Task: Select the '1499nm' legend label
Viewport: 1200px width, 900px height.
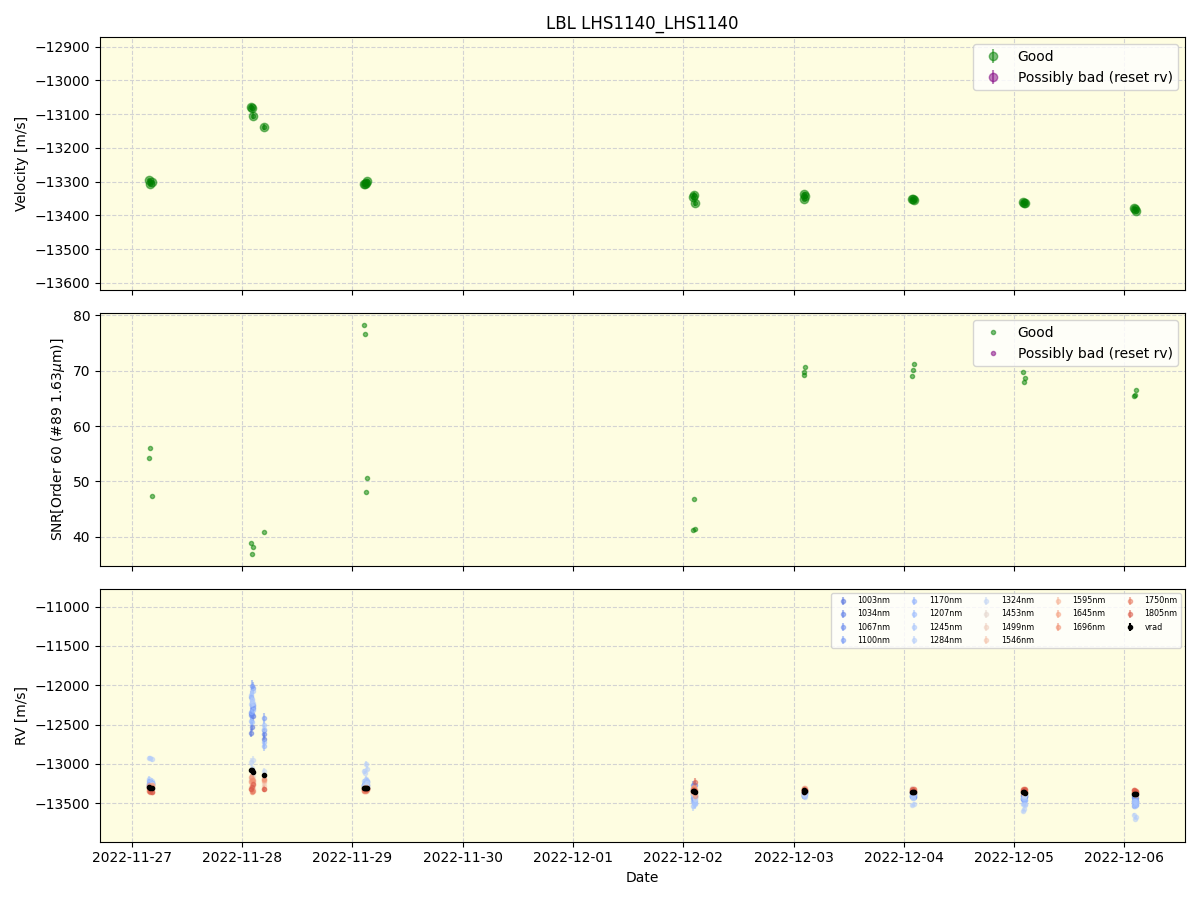Action: 1018,627
